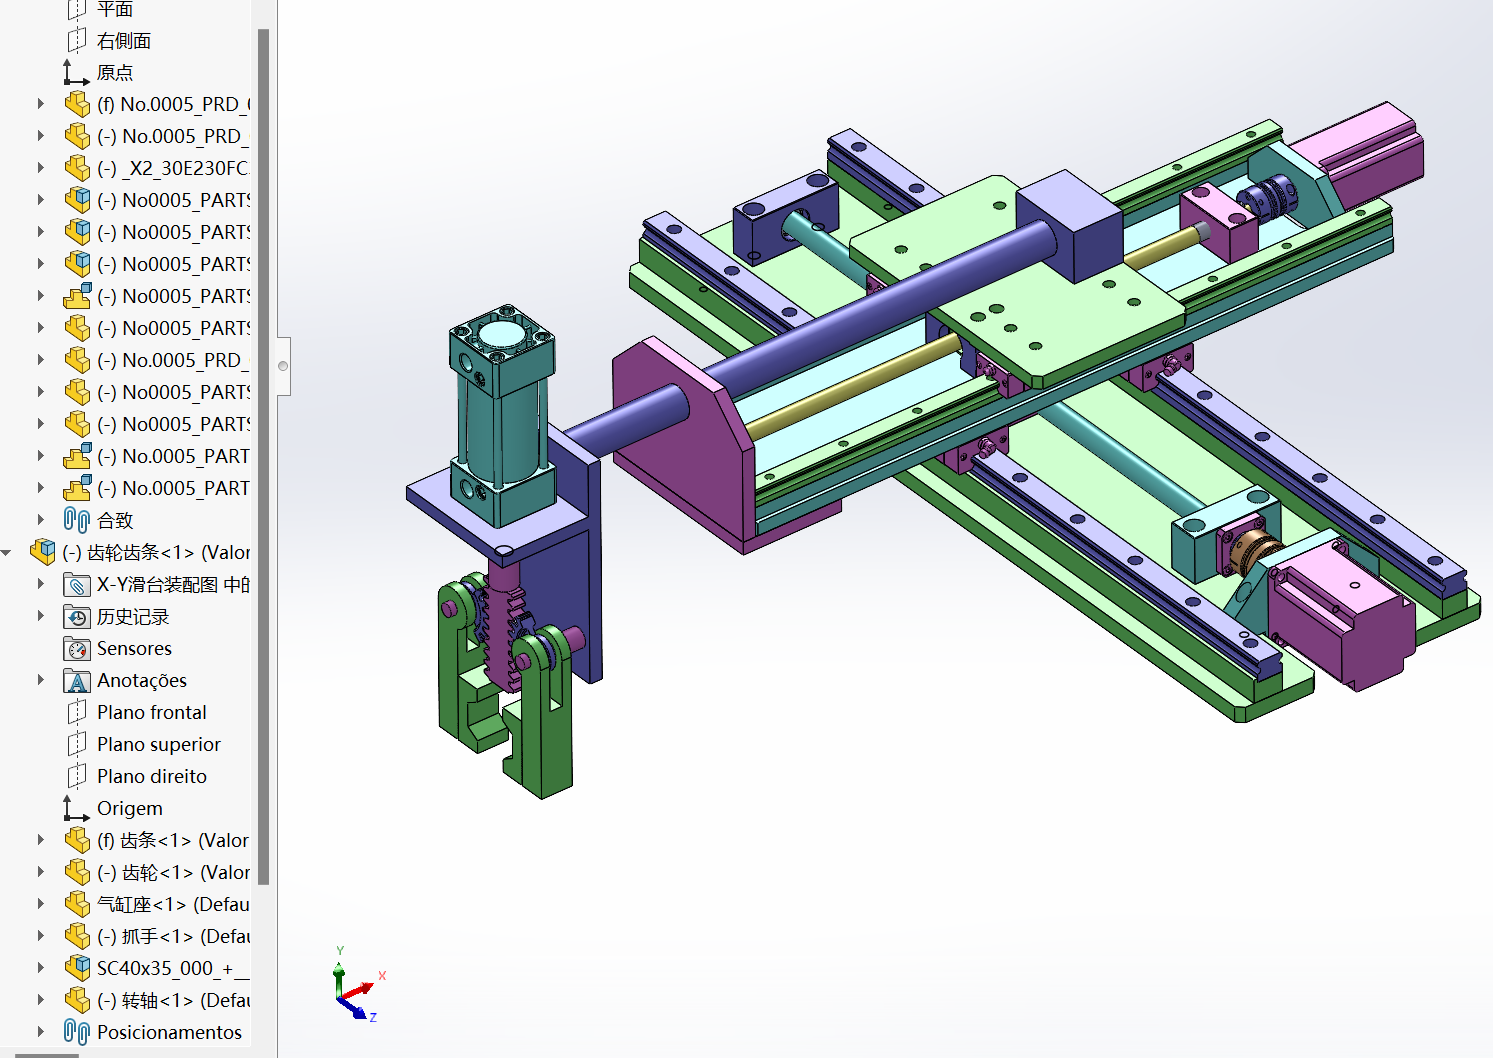Click the 合致 mates paperclip icon

pyautogui.click(x=76, y=520)
